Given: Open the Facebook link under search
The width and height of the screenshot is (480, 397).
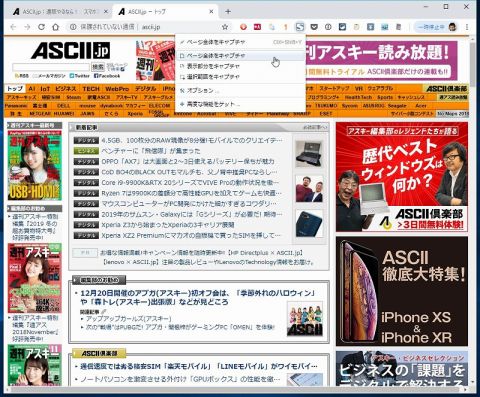Looking at the screenshot, I should [107, 76].
